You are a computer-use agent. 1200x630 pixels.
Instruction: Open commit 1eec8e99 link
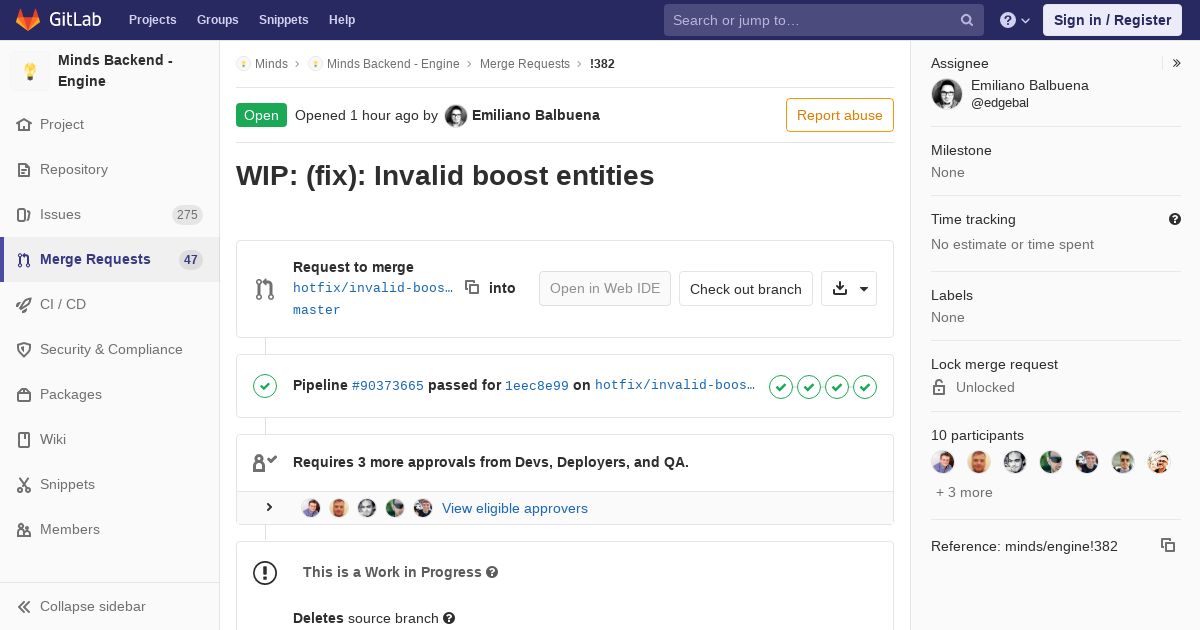(x=537, y=385)
